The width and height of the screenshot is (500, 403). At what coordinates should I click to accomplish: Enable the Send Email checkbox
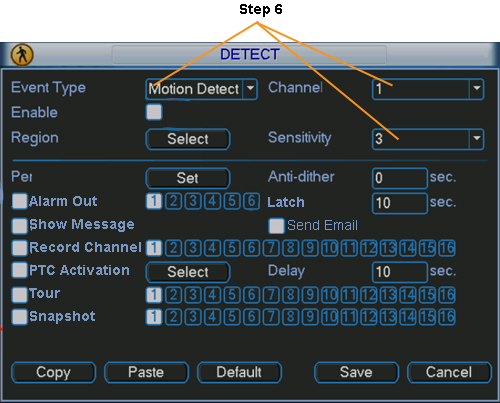click(276, 226)
